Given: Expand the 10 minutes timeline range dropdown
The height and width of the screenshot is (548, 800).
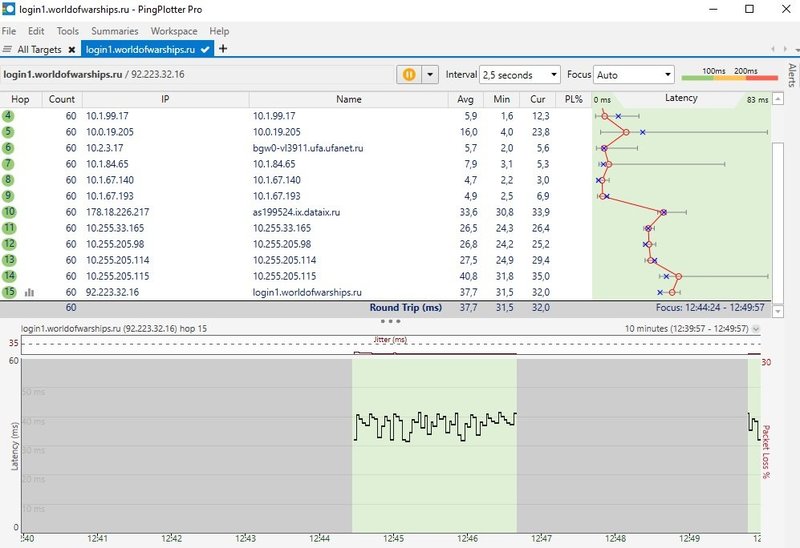Looking at the screenshot, I should click(x=756, y=329).
